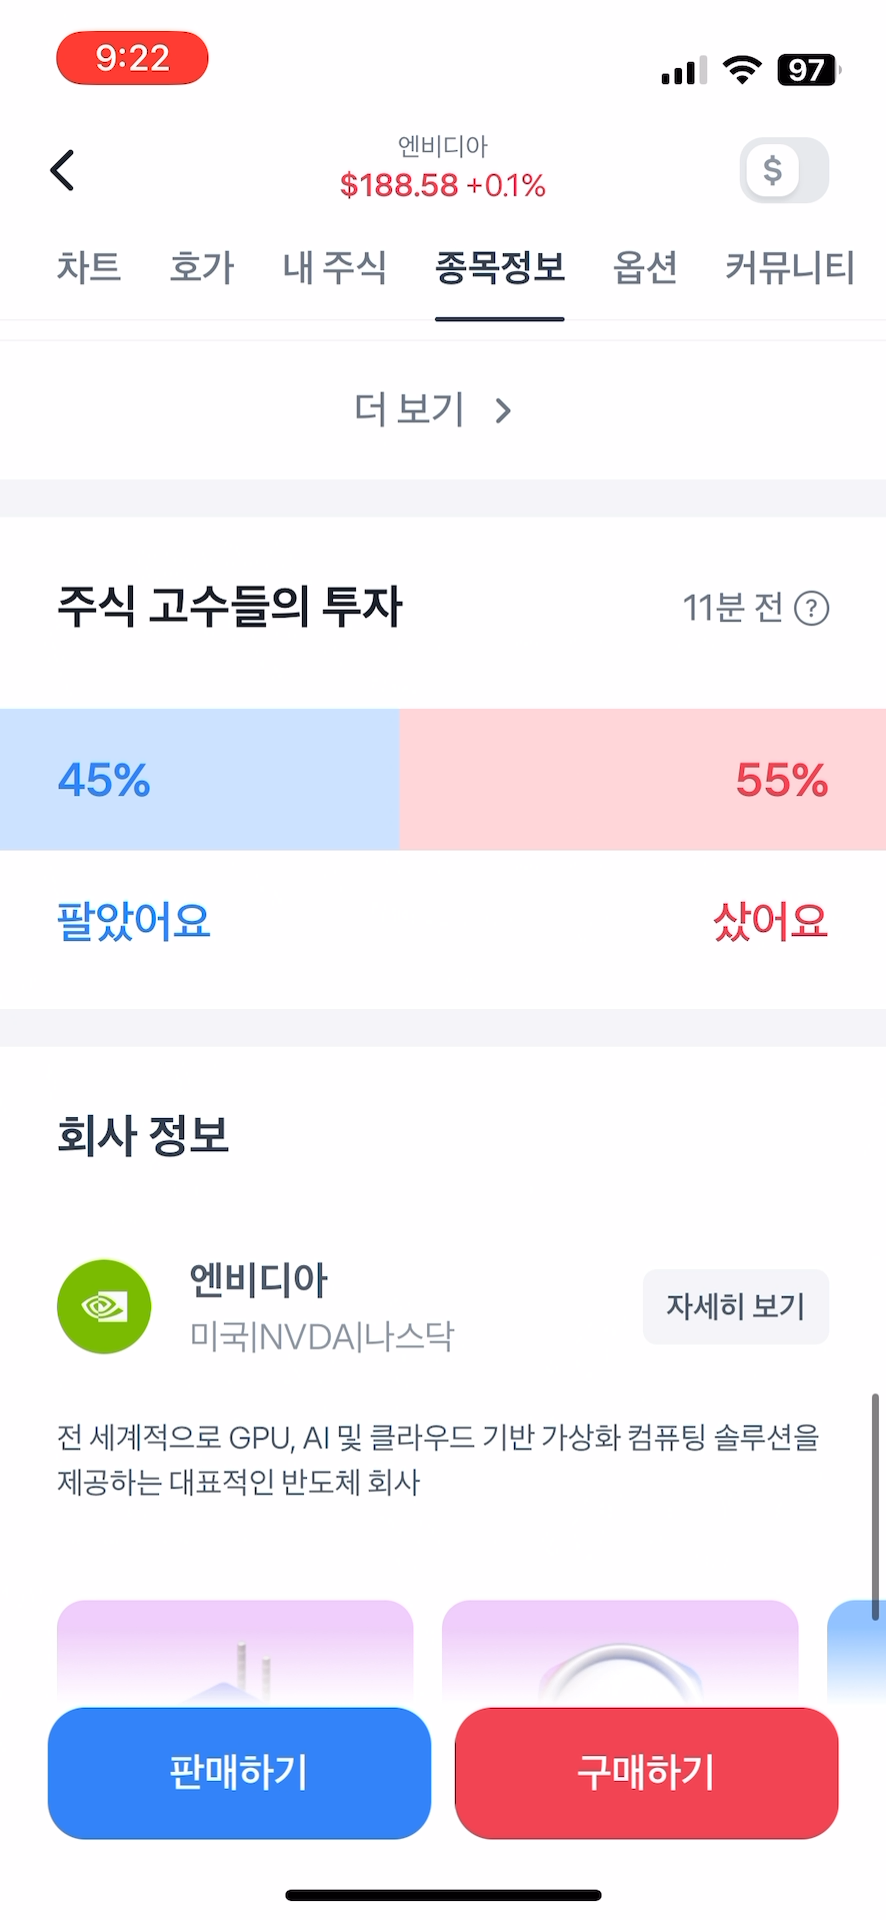886x1920 pixels.
Task: Tap the question mark help icon
Action: 811,608
